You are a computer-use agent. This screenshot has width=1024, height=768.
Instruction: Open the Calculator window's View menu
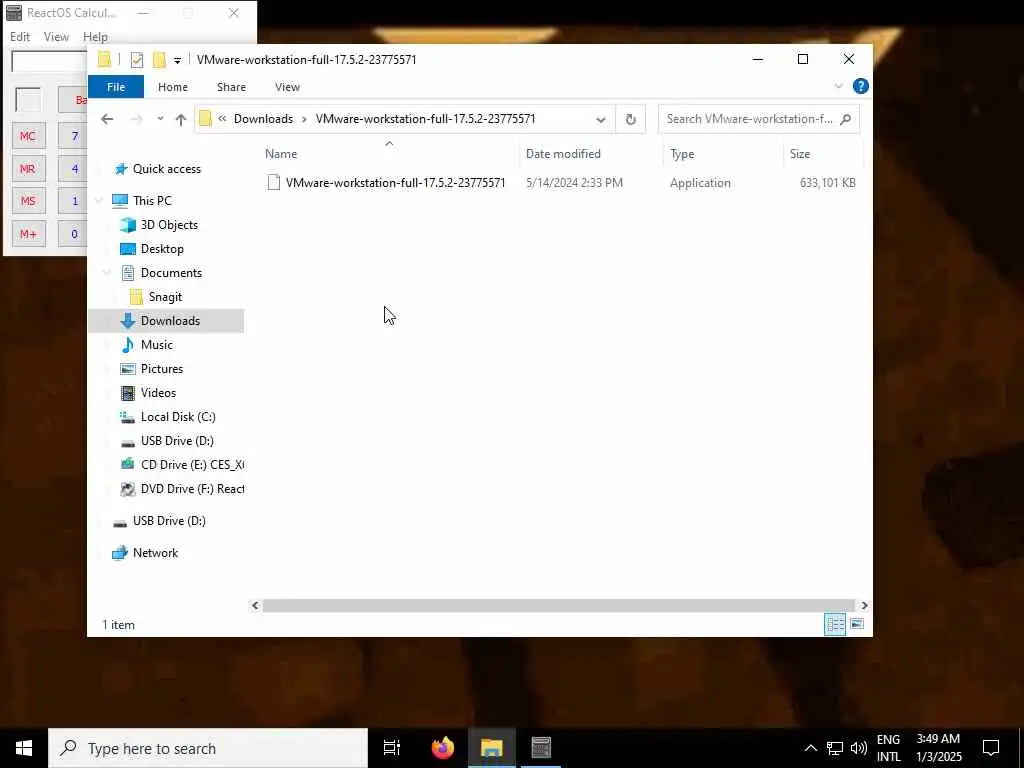click(x=56, y=37)
